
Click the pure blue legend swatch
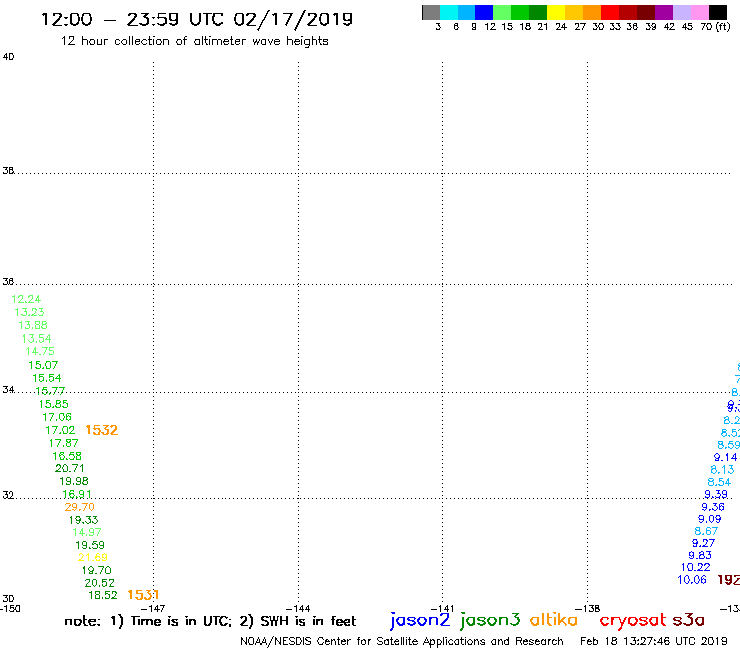coord(484,12)
